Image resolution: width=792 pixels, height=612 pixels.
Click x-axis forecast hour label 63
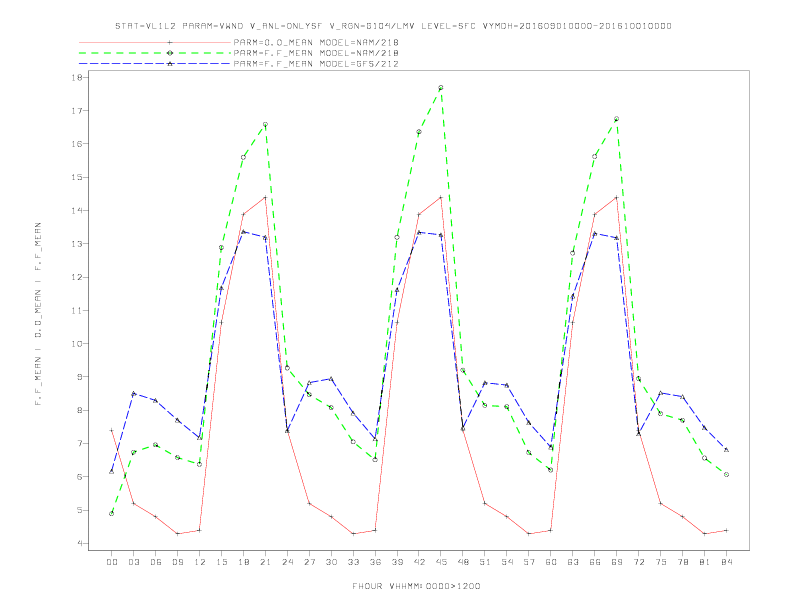[573, 562]
